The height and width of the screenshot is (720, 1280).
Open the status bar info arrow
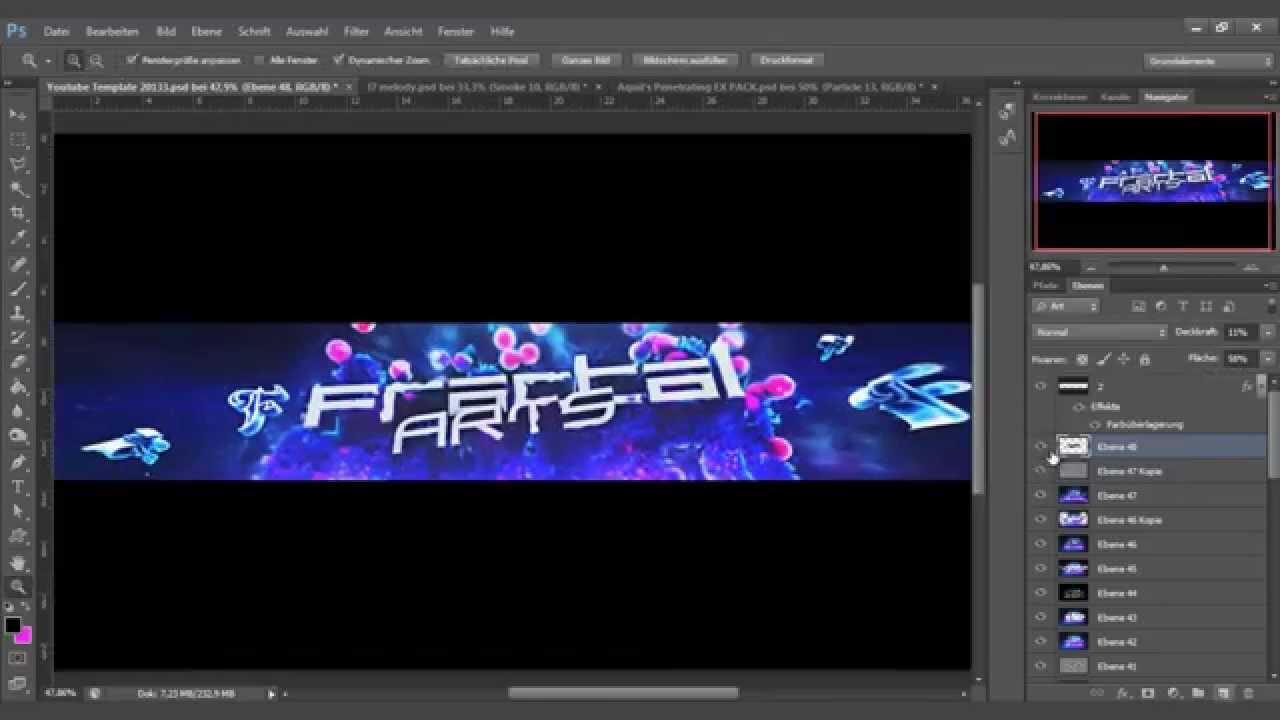pos(272,693)
